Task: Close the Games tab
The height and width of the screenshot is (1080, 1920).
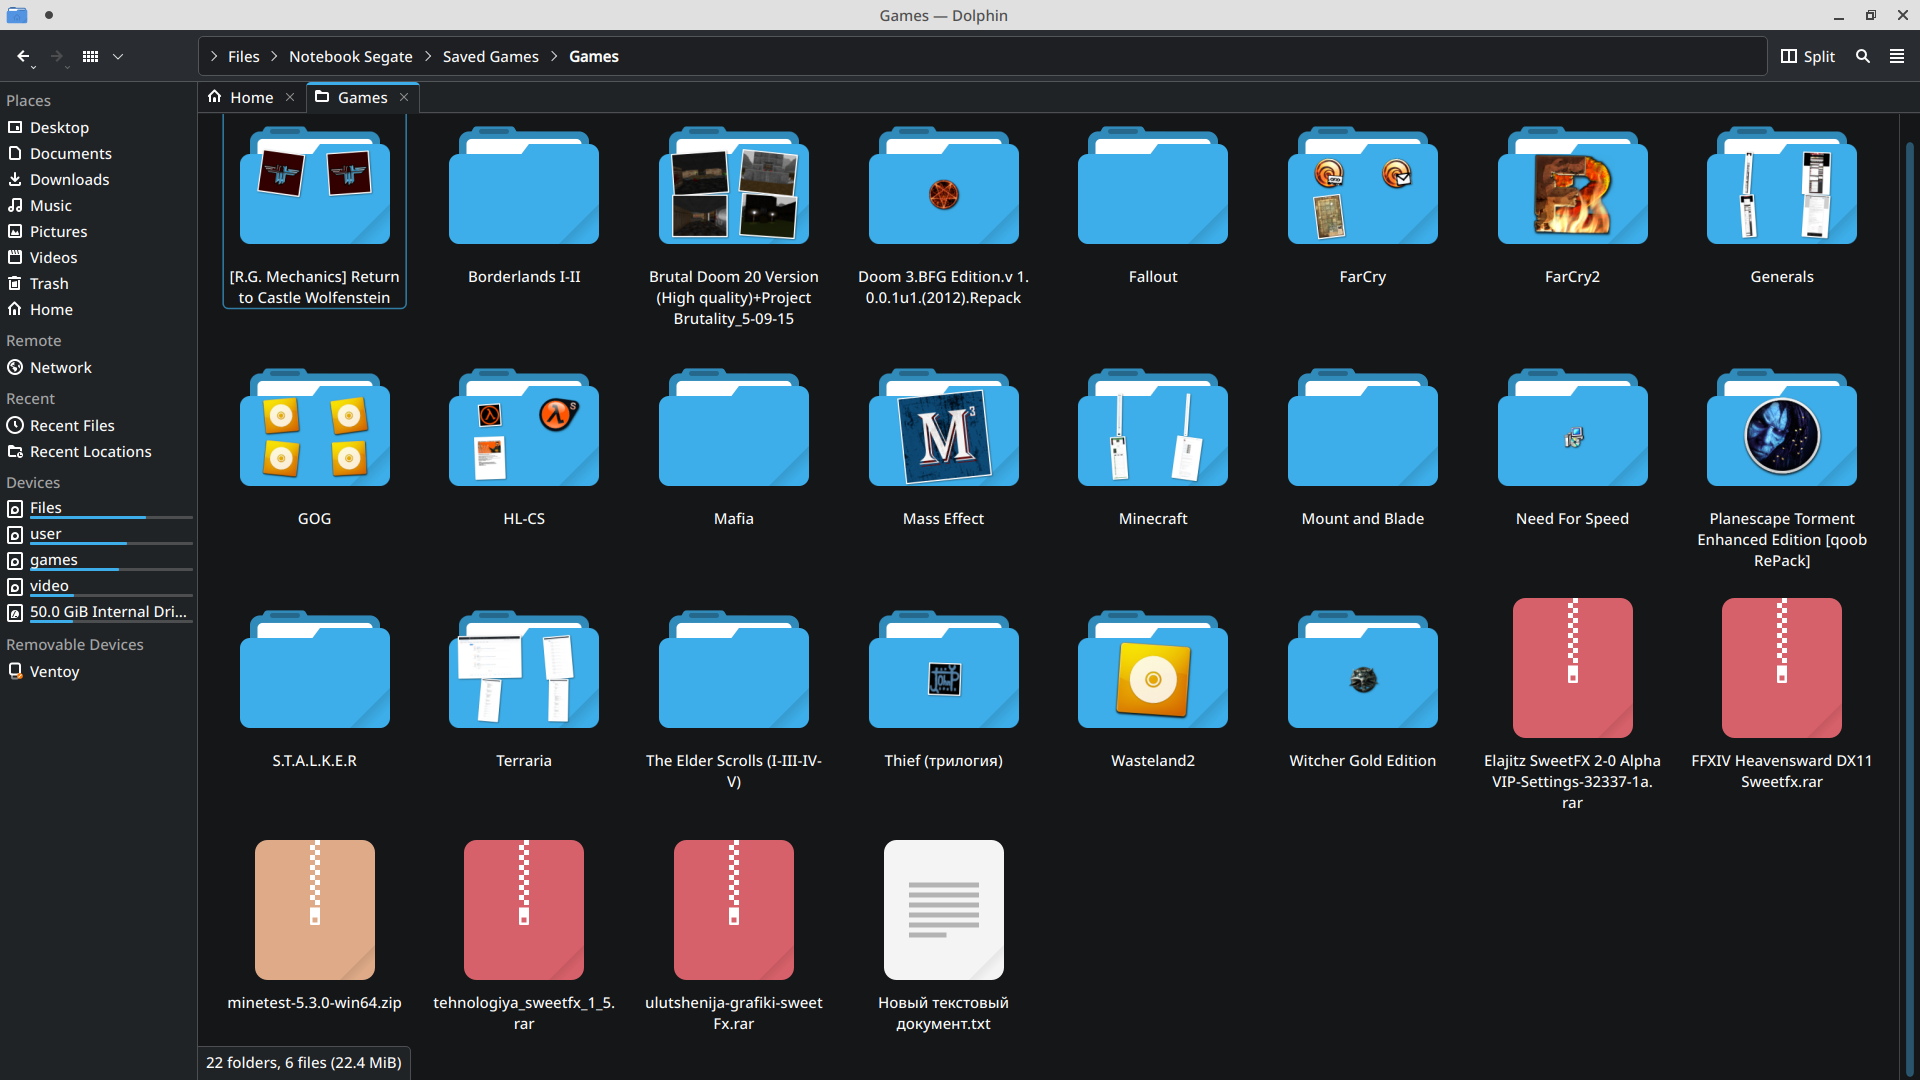Action: (x=404, y=97)
